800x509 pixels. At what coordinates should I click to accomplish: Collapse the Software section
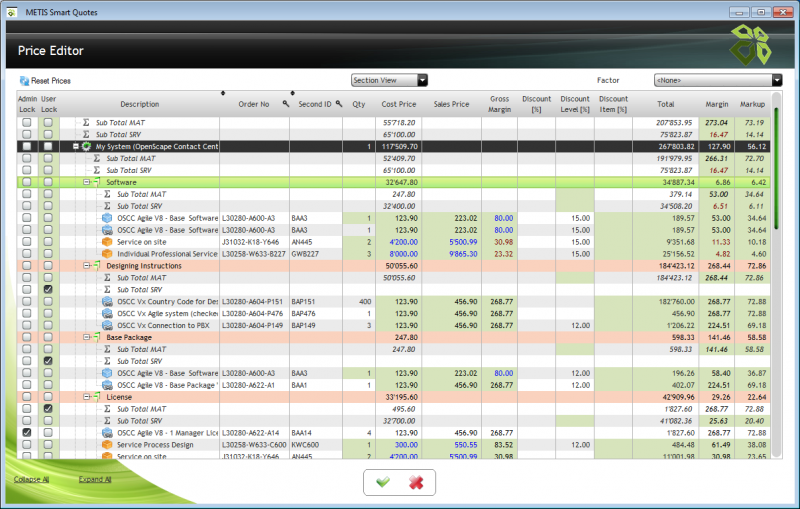[x=86, y=182]
